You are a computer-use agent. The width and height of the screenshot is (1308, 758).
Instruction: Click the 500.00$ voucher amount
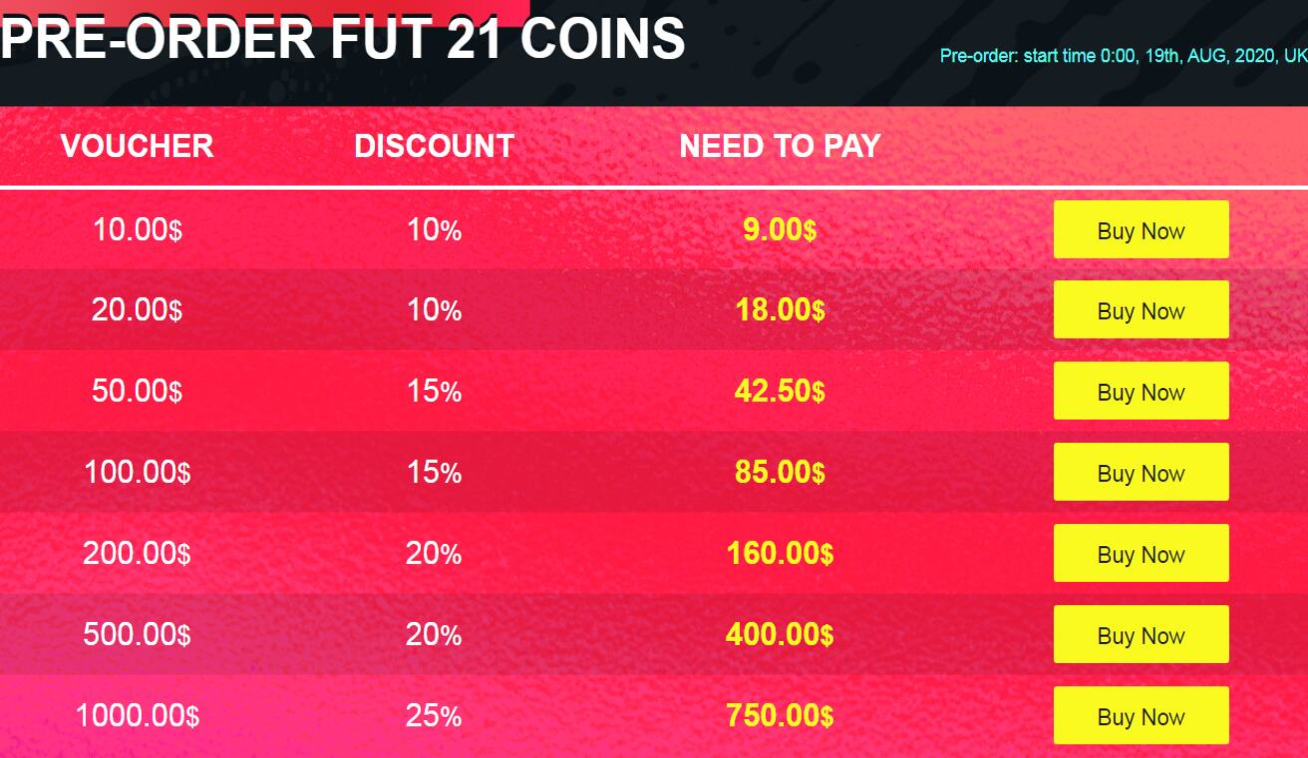click(x=137, y=634)
